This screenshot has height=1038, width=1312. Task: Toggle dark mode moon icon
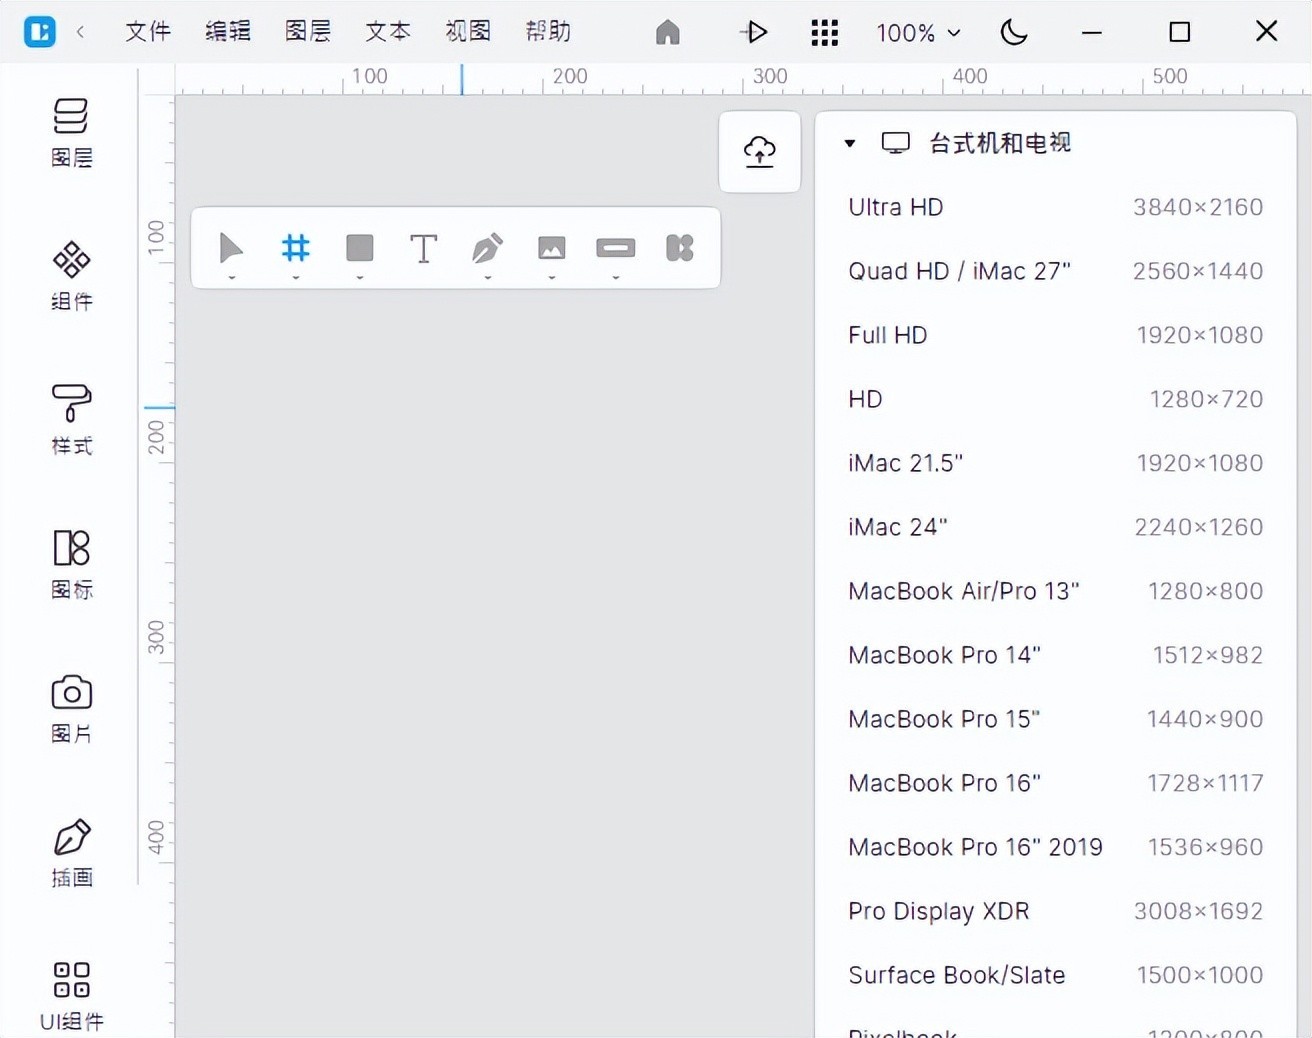(x=1014, y=32)
